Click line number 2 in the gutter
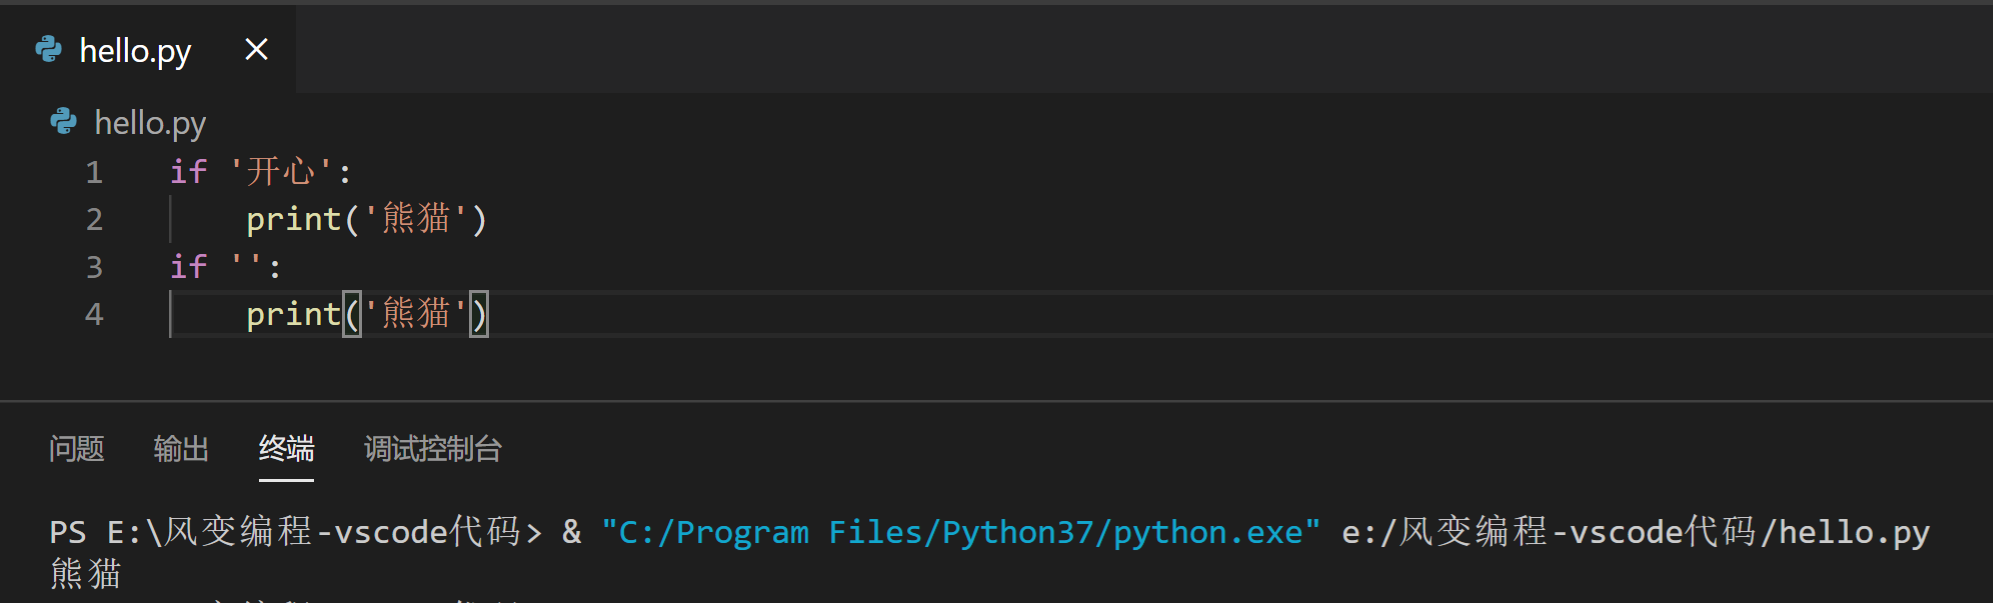Viewport: 1993px width, 603px height. point(94,219)
